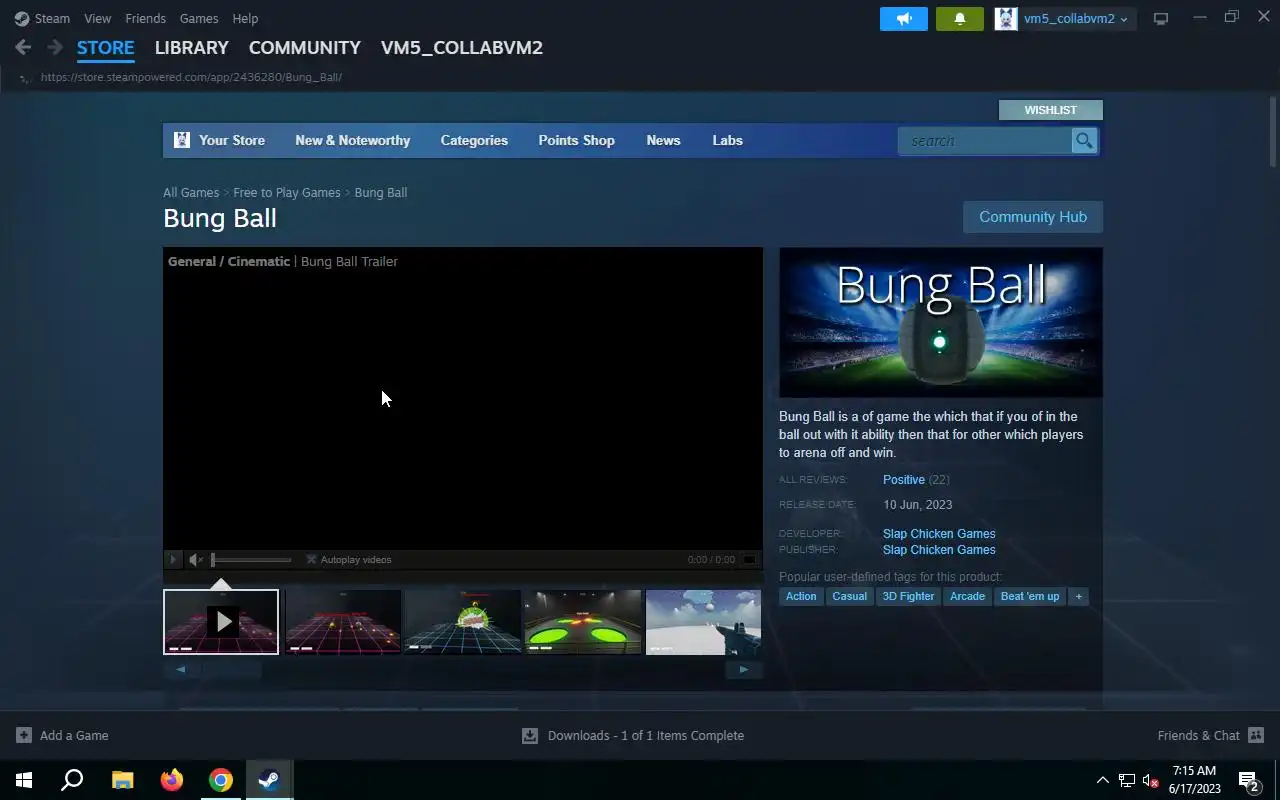Switch to the STORE tab
This screenshot has height=800, width=1280.
pos(106,47)
